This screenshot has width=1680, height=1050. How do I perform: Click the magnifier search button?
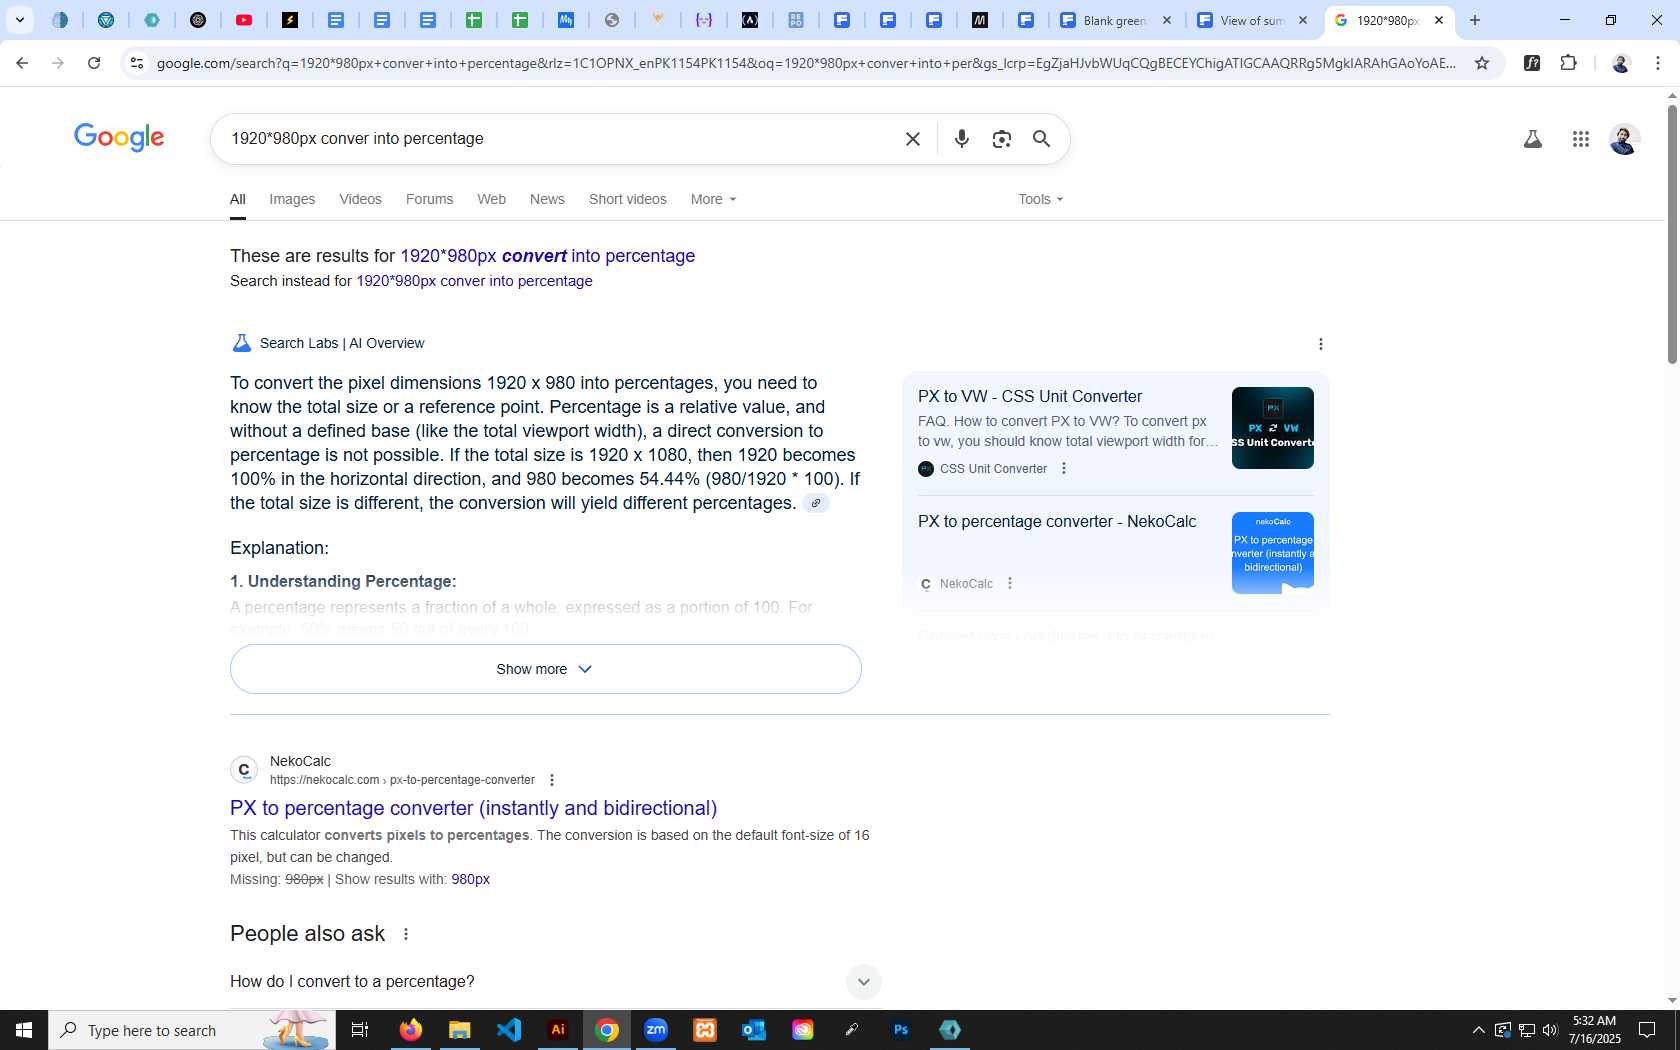(1041, 139)
